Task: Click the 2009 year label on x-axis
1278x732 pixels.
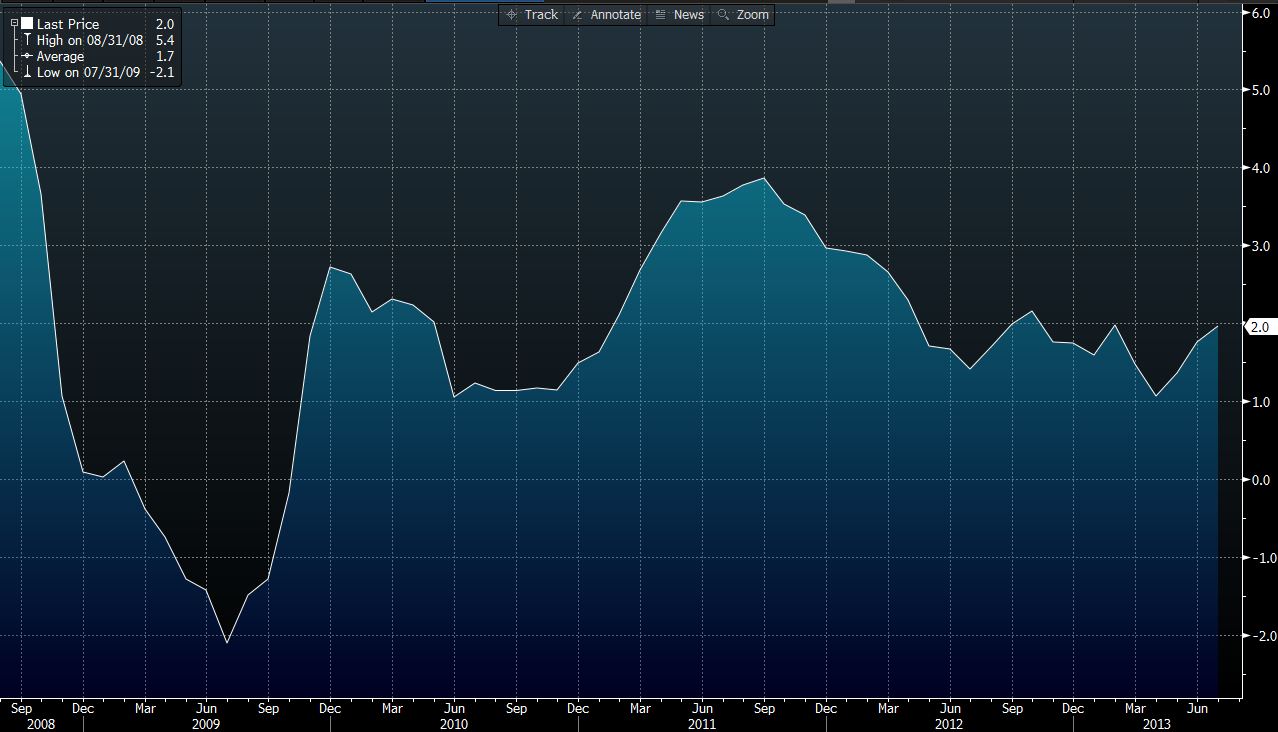Action: pos(206,723)
